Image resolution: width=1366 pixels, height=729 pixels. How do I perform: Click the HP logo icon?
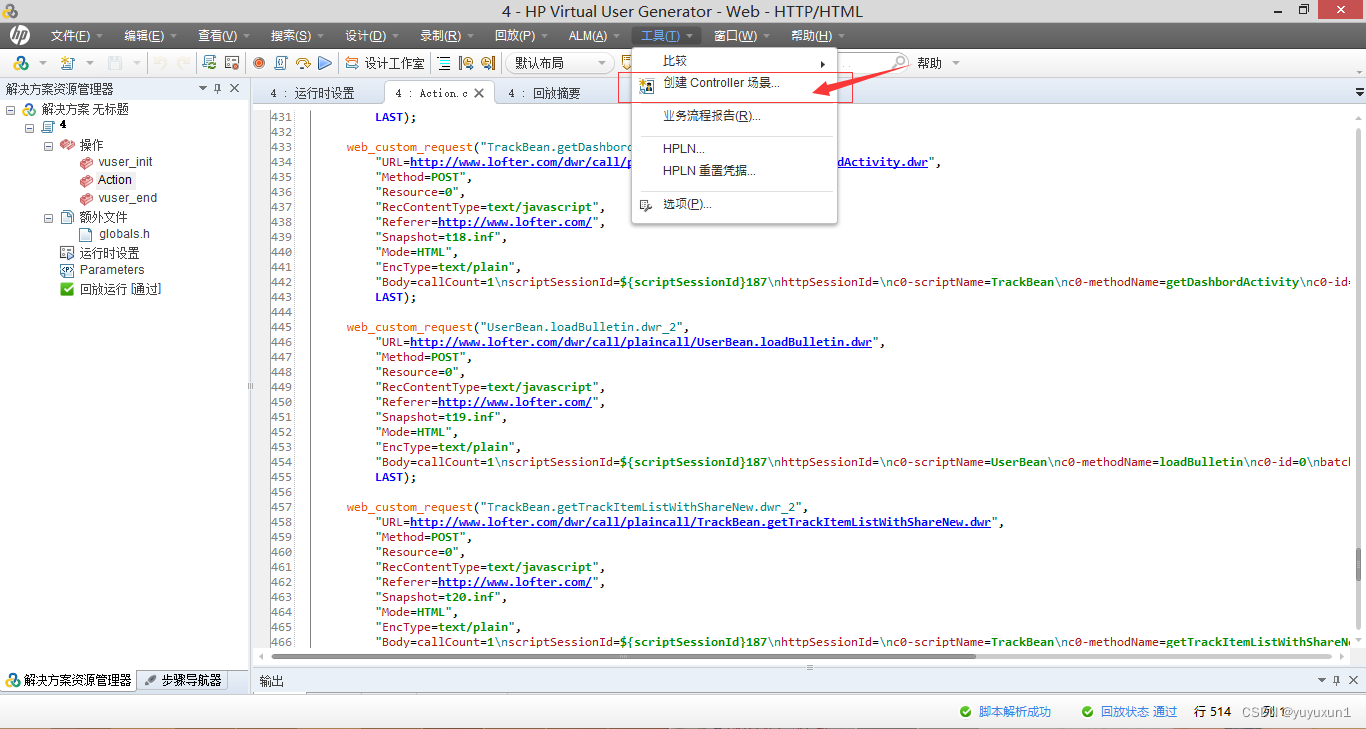coord(19,36)
